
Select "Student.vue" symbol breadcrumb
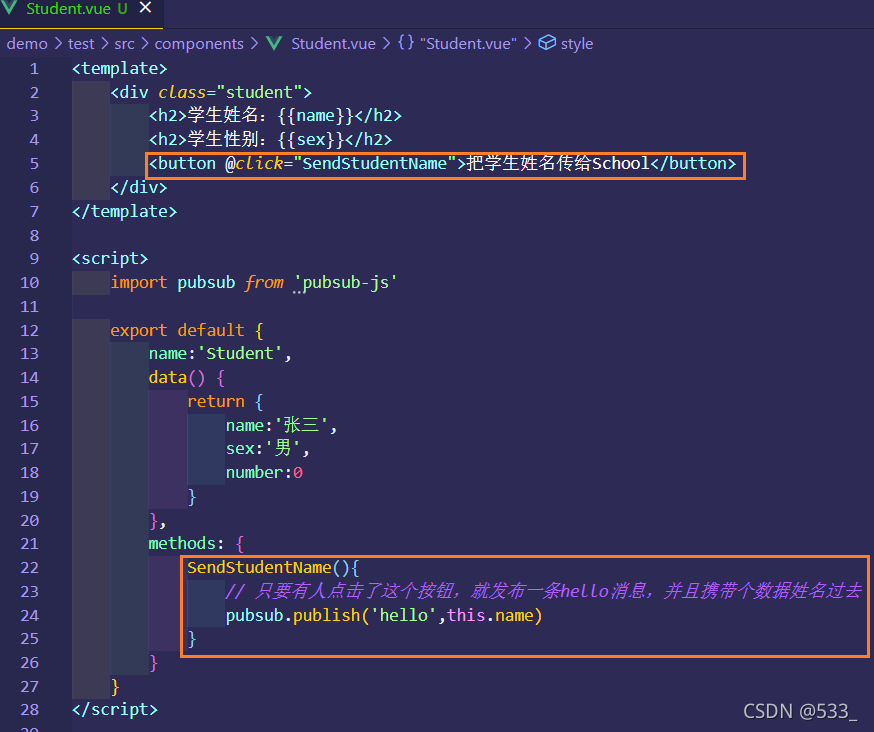tap(468, 43)
